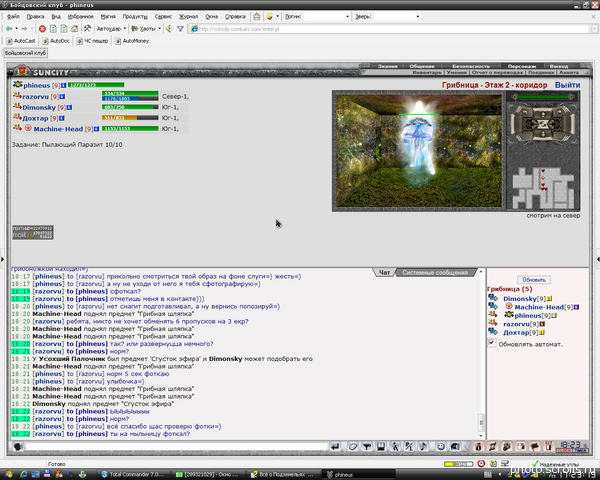Open the Персонаж game menu
The height and width of the screenshot is (480, 600).
pos(521,66)
